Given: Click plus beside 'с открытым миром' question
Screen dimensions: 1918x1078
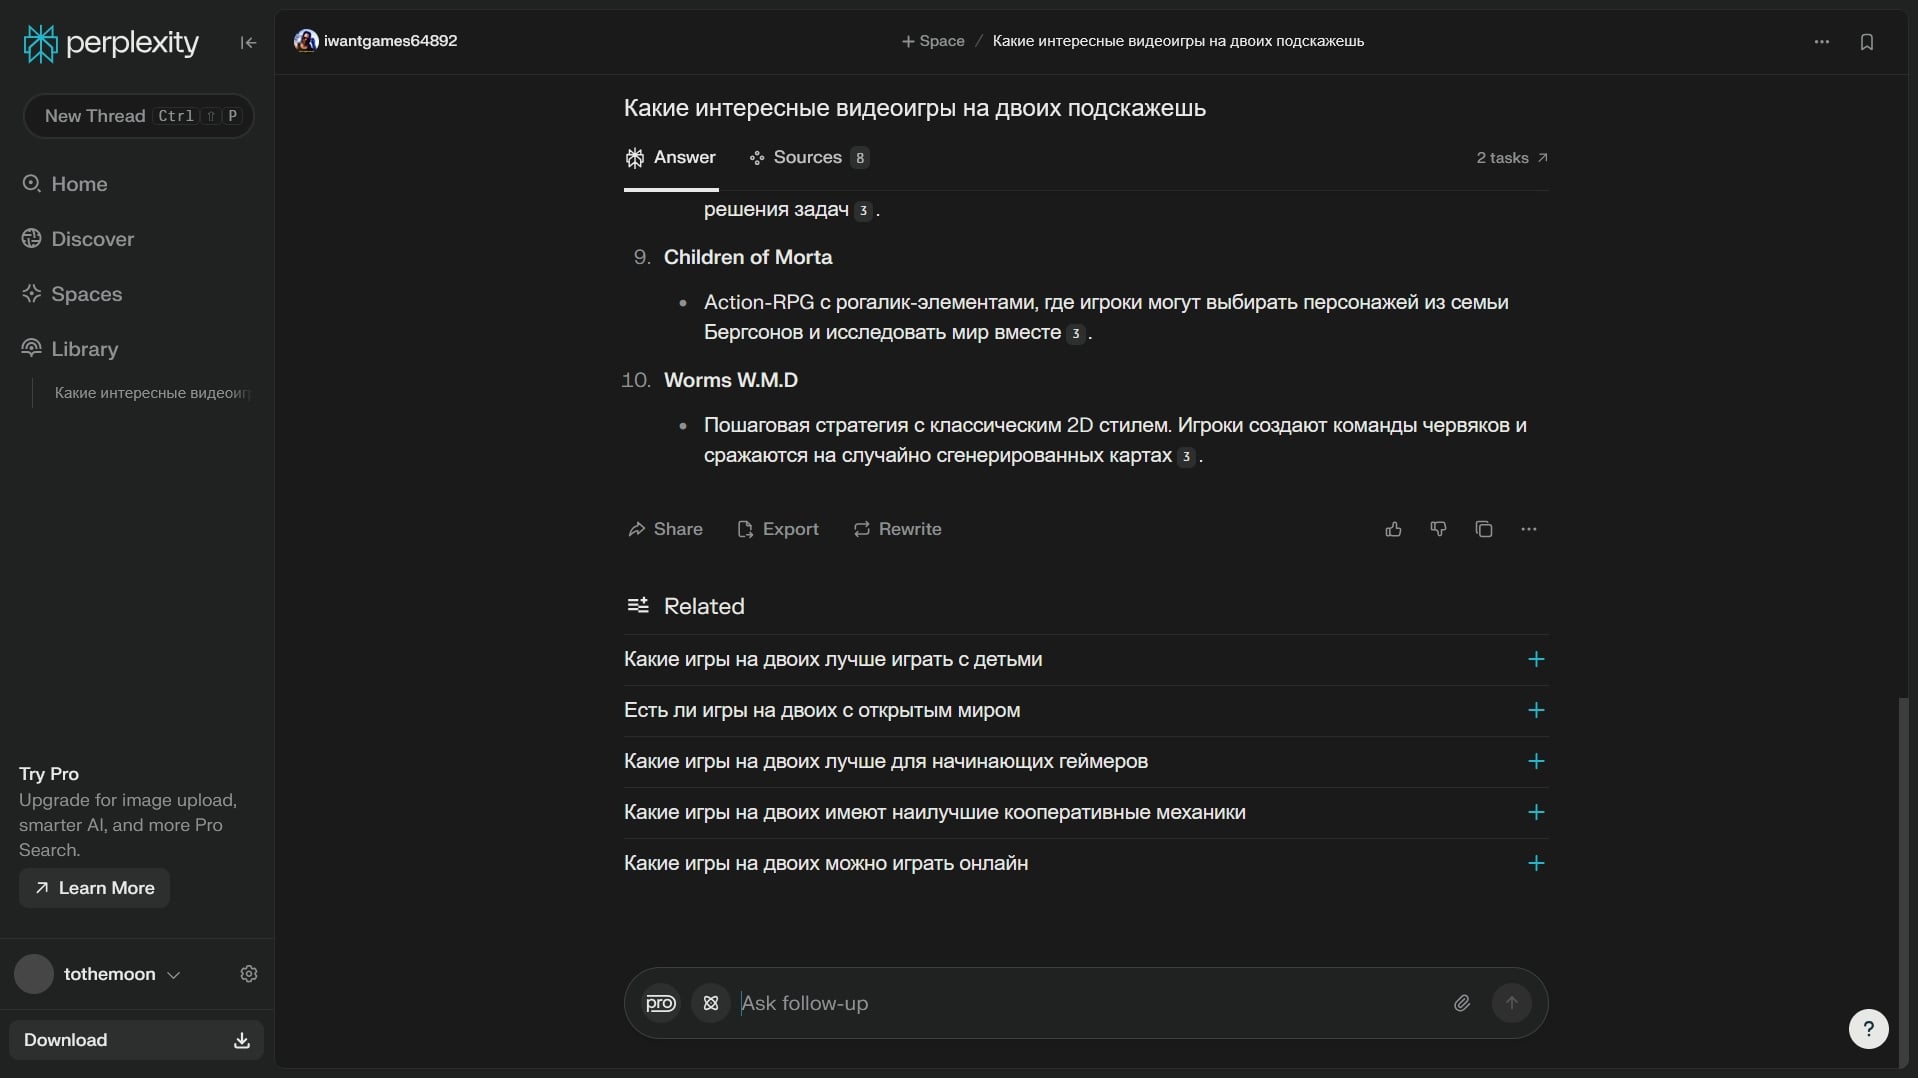Looking at the screenshot, I should click(x=1536, y=711).
